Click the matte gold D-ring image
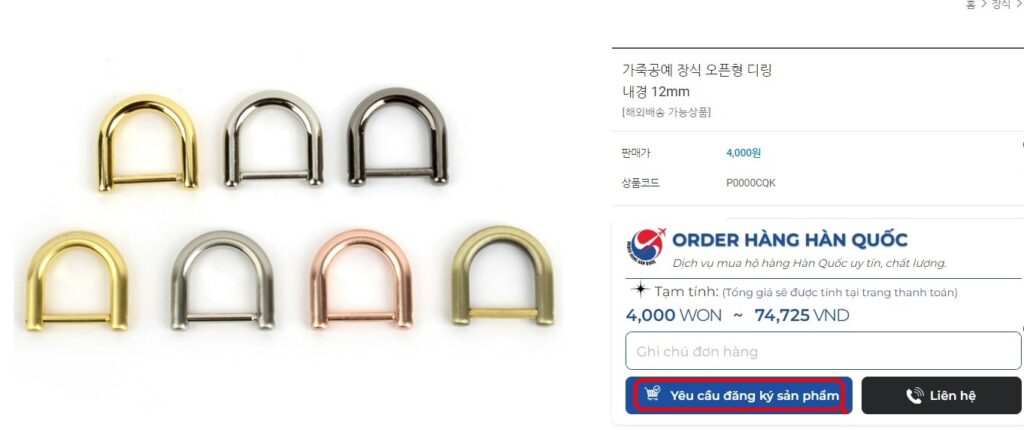Screen dimensions: 1024x430 (x=77, y=281)
